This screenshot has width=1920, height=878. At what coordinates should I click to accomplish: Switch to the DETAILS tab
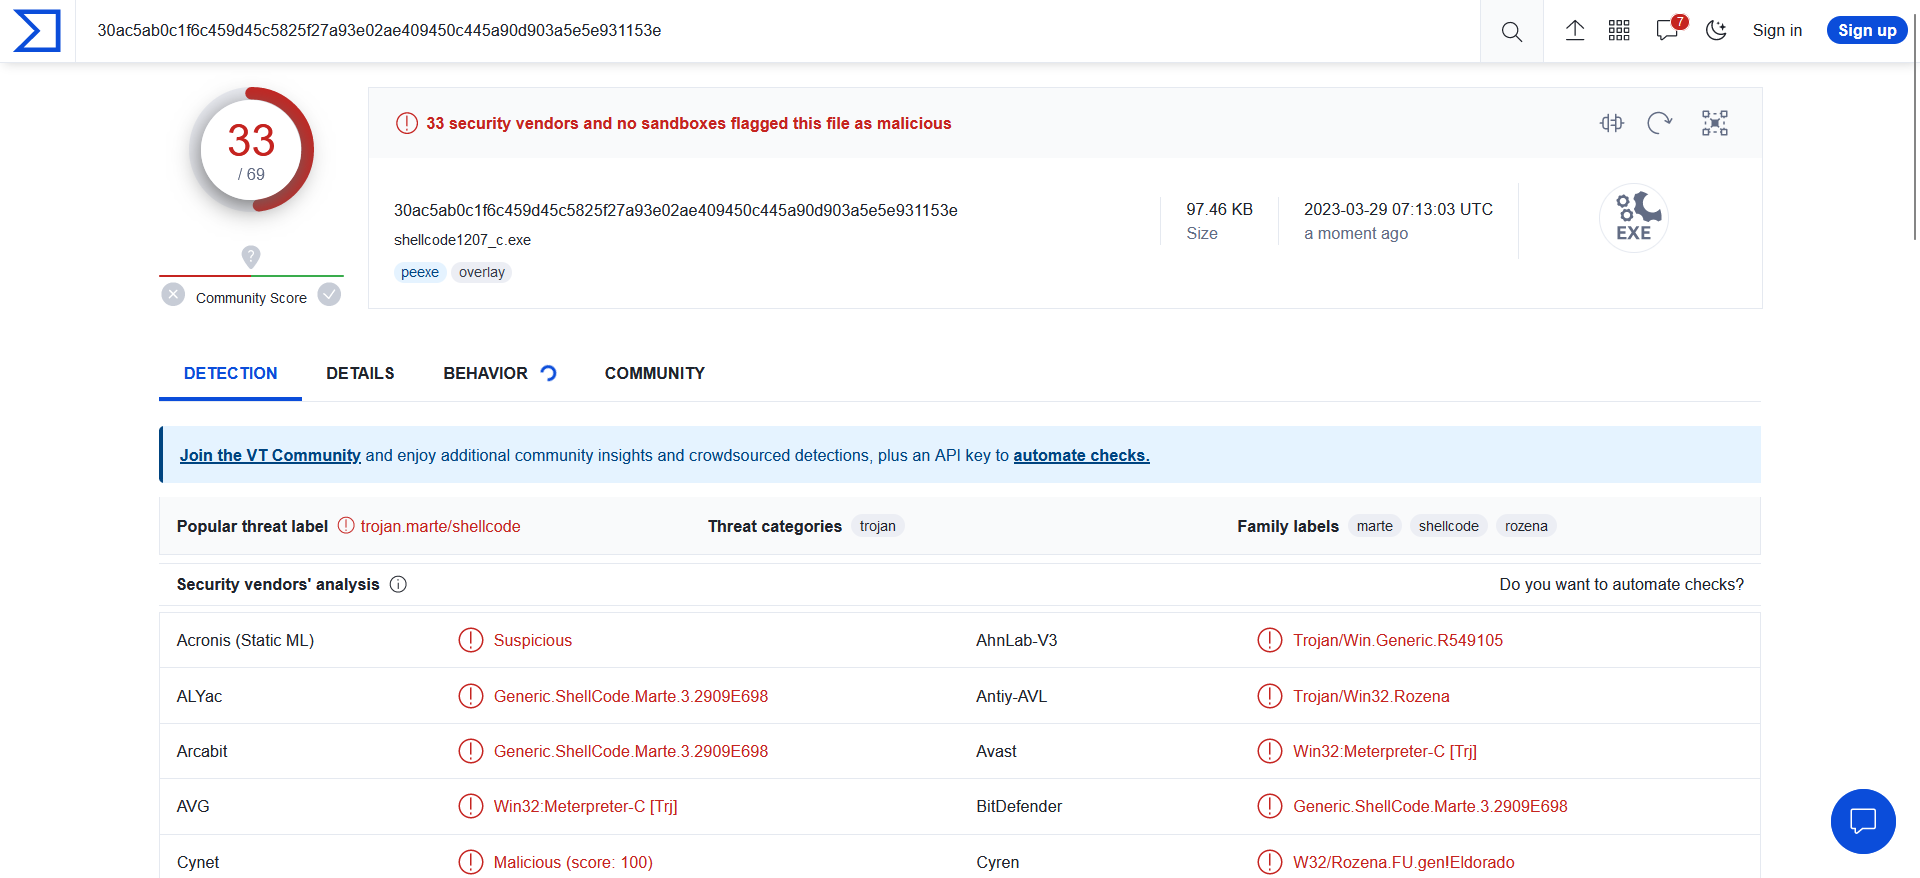(x=360, y=373)
